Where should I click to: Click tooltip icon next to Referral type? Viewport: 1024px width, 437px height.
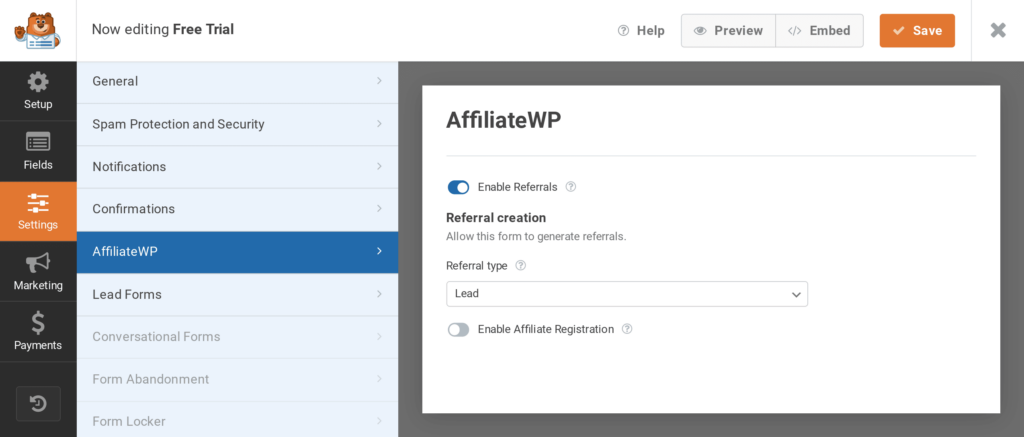click(520, 265)
